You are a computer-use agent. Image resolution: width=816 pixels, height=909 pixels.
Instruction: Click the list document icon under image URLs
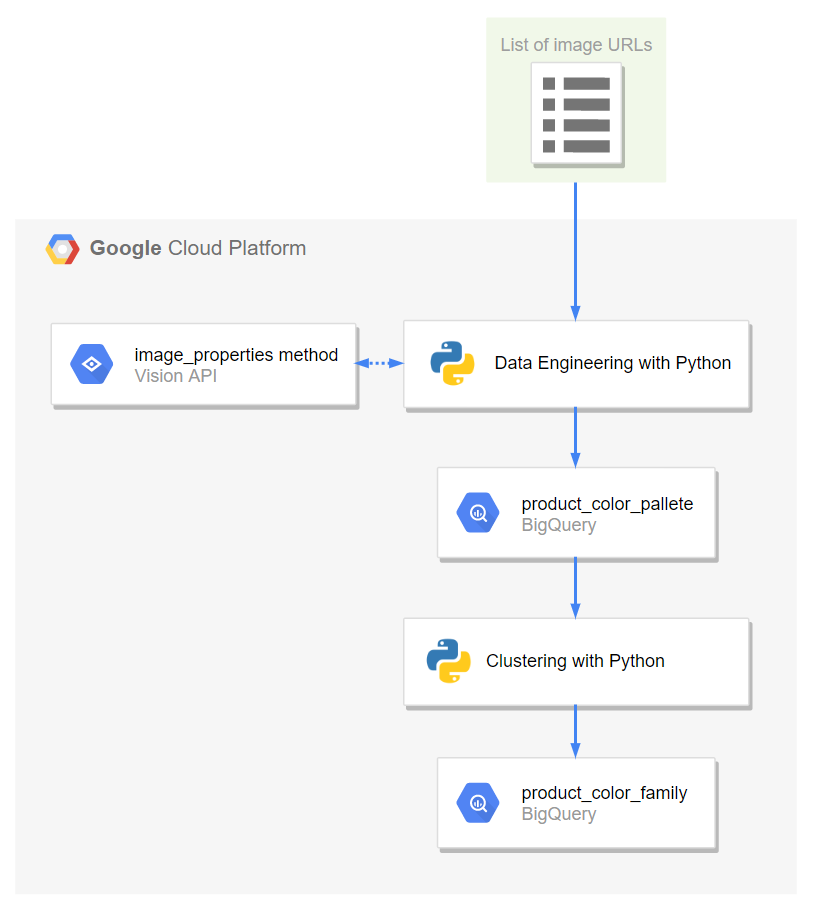(577, 115)
